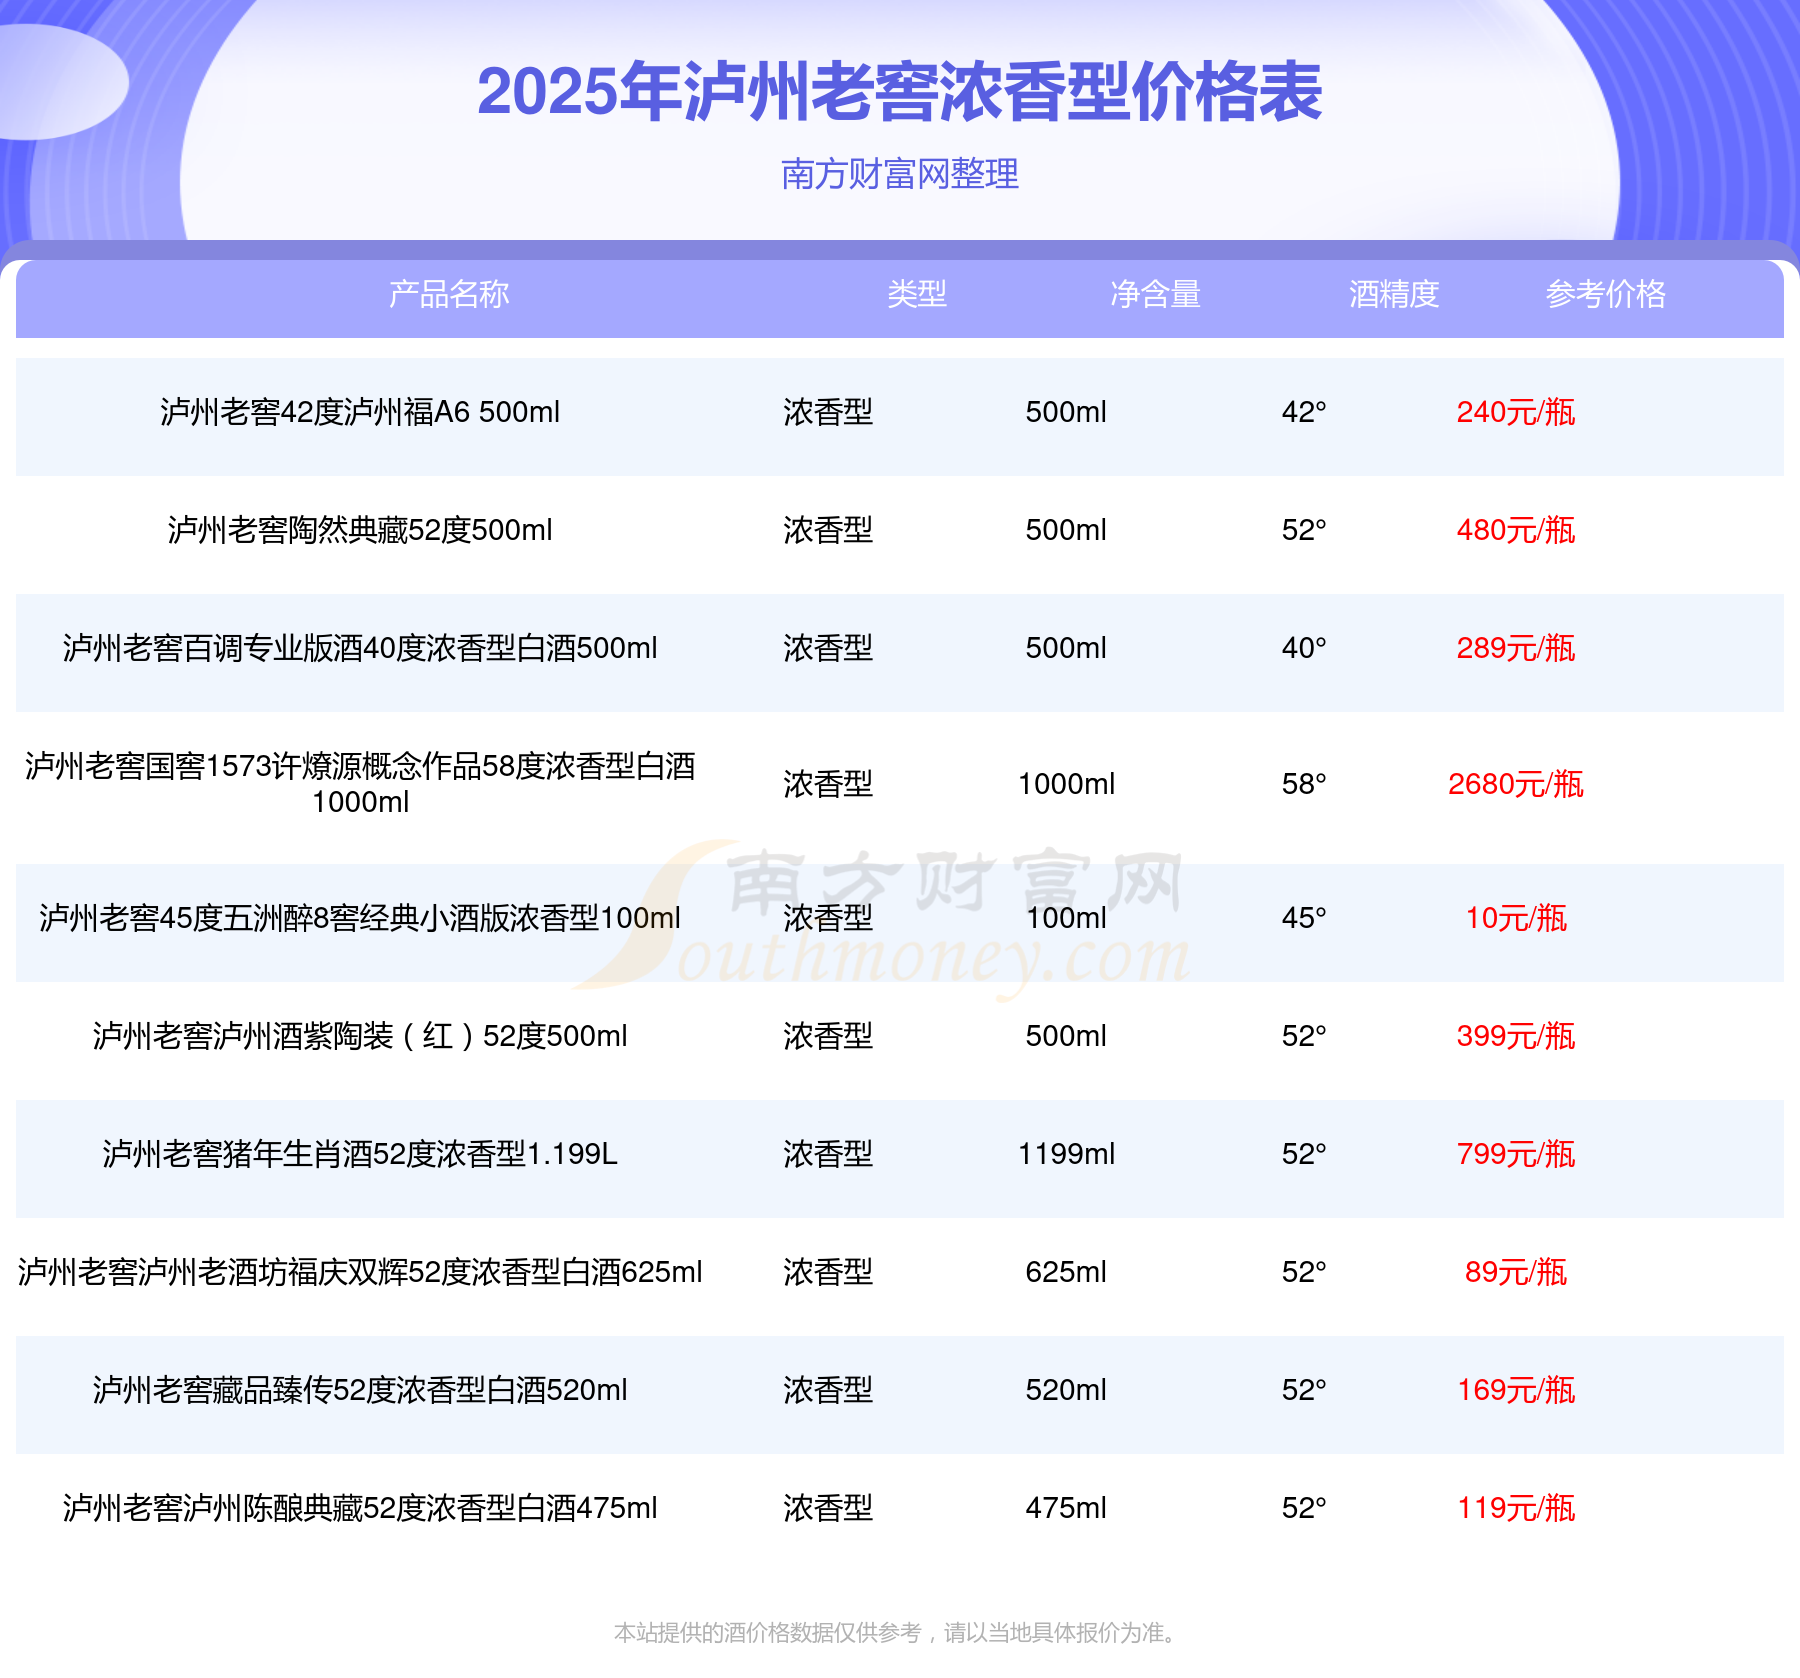Select the price 119元/瓶

[x=1516, y=1508]
